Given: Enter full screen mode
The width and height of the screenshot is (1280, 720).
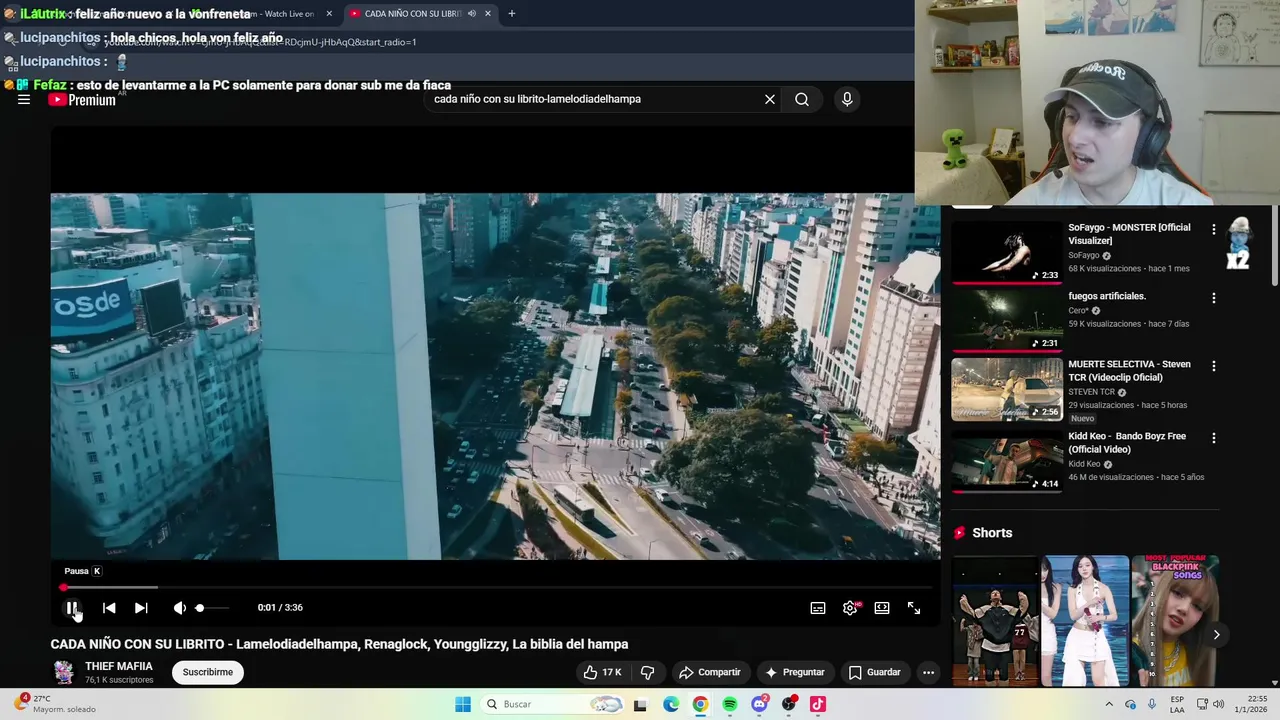Looking at the screenshot, I should [x=914, y=608].
